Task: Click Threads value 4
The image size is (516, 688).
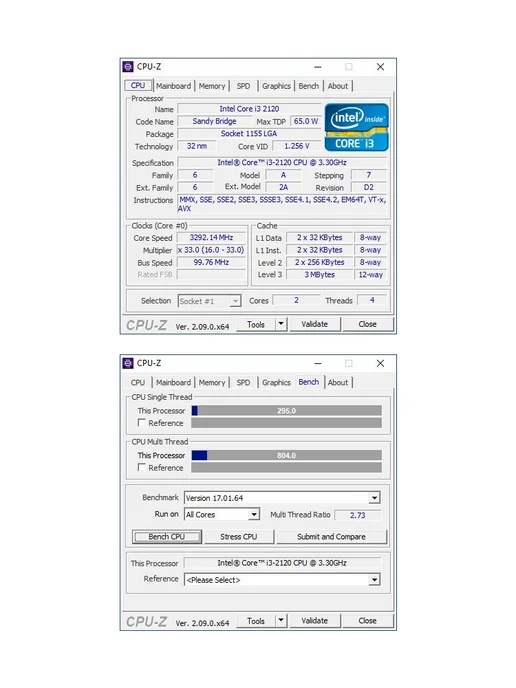Action: 372,300
